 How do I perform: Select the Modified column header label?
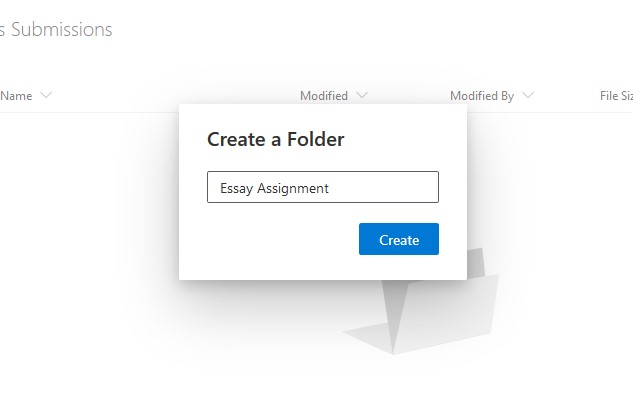pos(324,96)
